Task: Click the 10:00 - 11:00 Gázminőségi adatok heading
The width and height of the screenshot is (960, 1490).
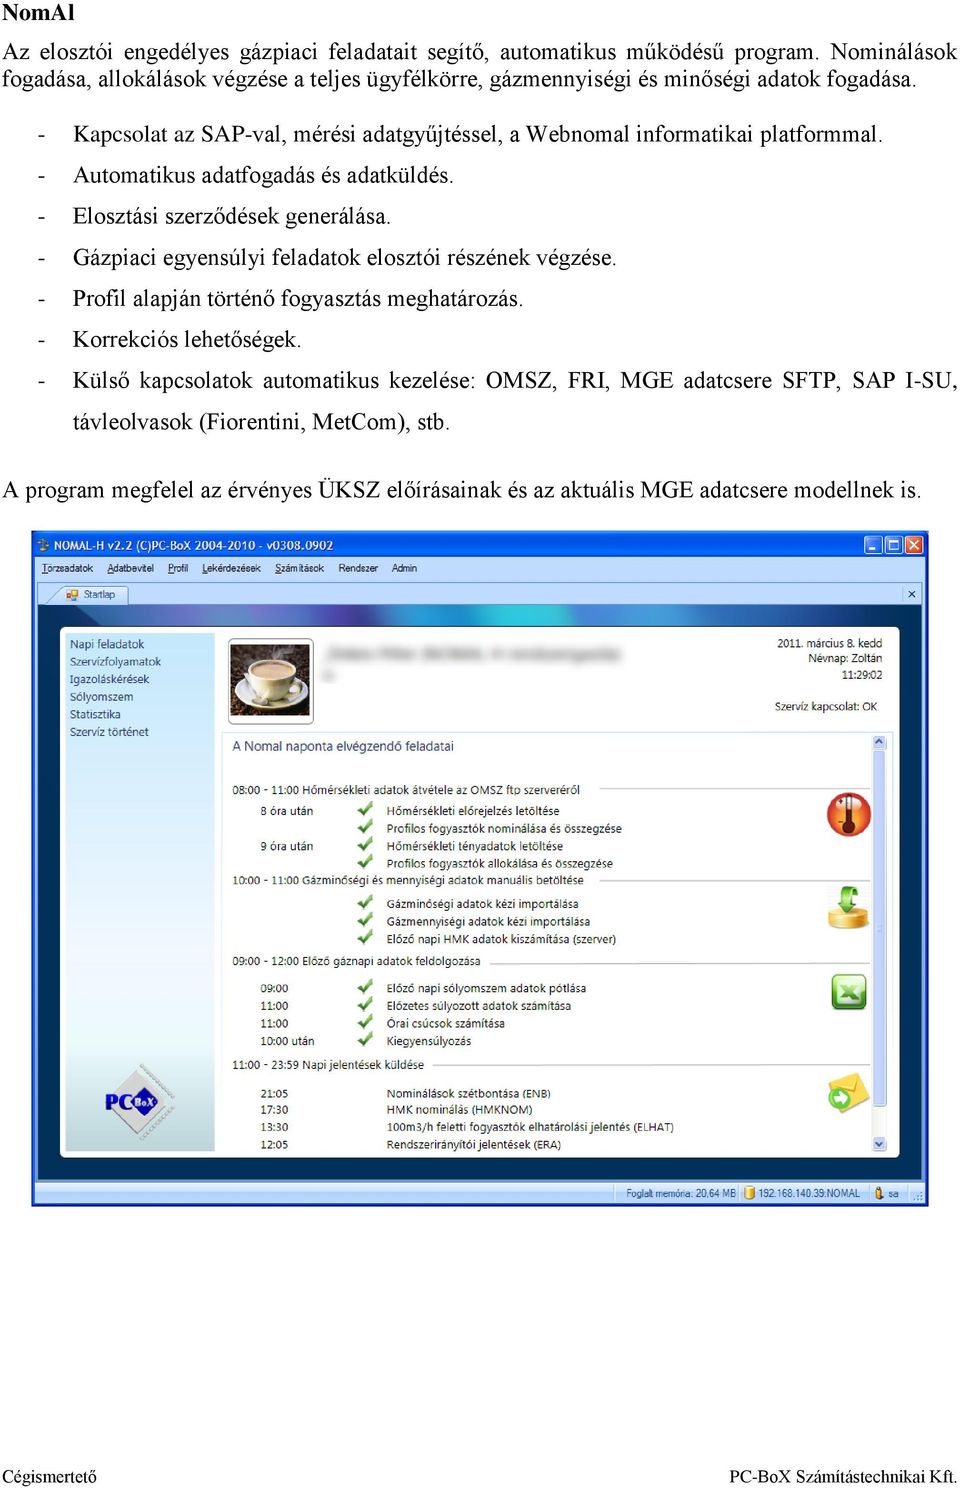Action: point(408,880)
